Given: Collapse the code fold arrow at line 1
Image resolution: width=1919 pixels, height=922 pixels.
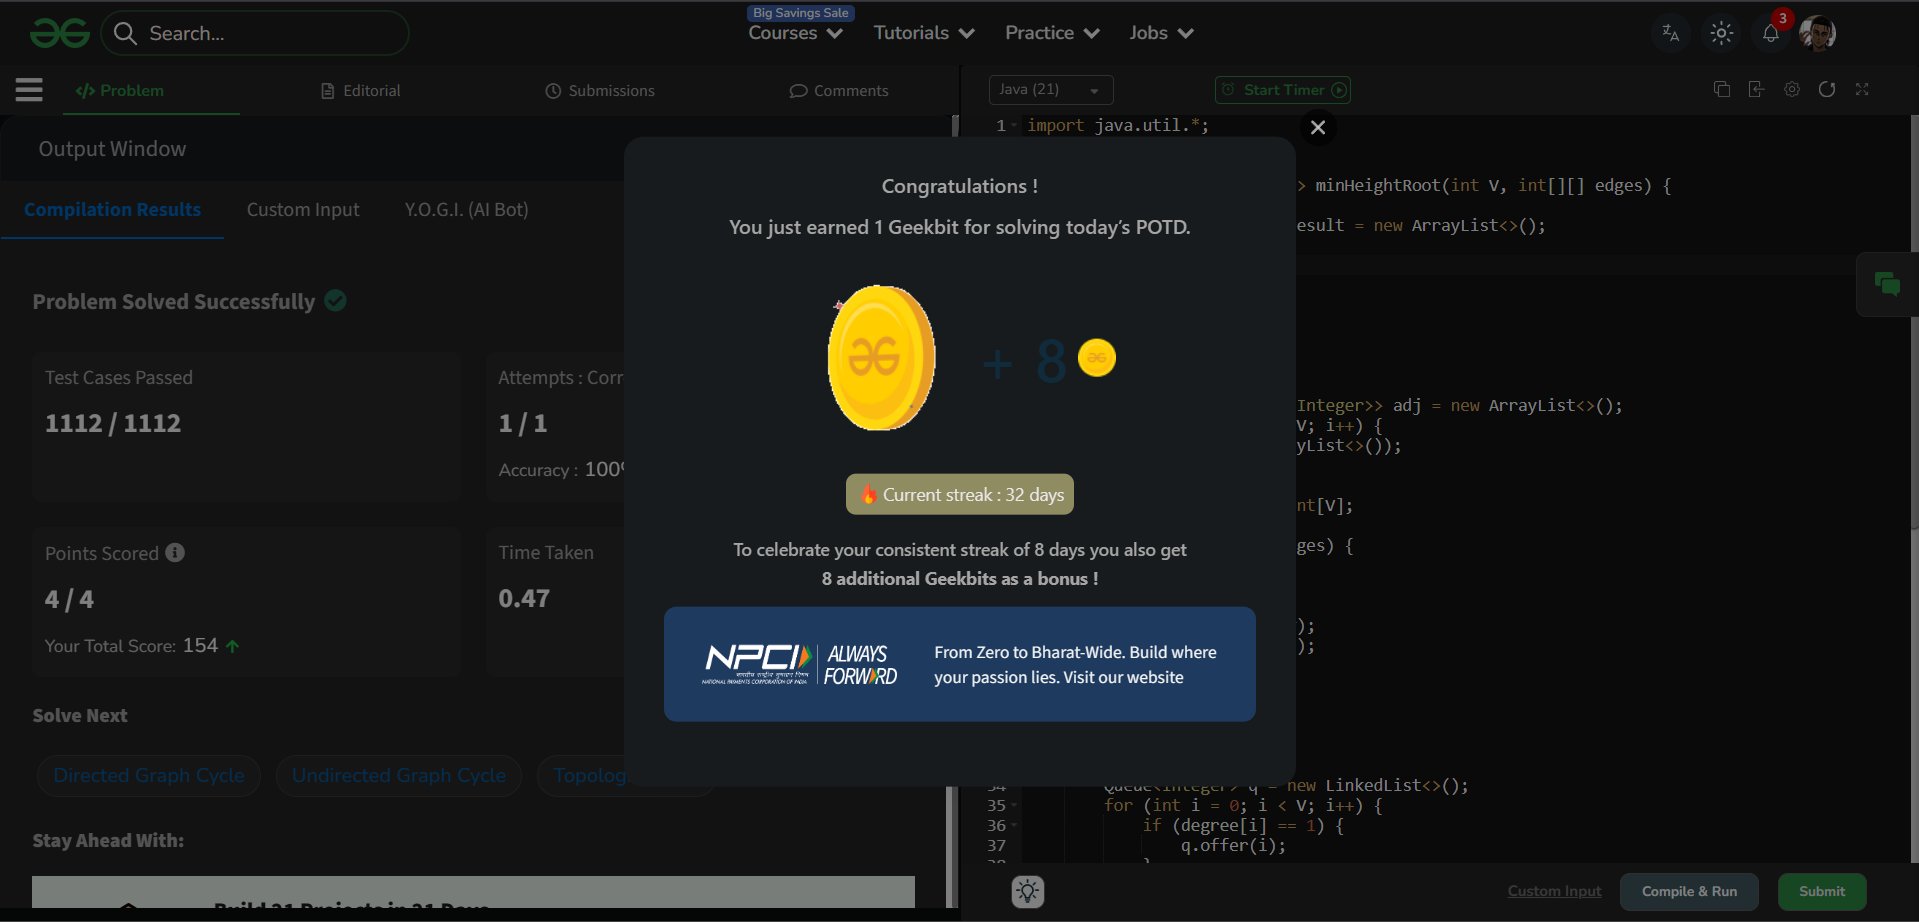Looking at the screenshot, I should 1014,126.
